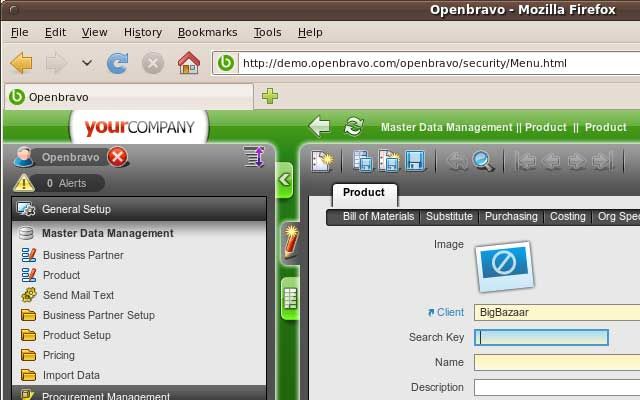Click the red logout X icon
The height and width of the screenshot is (400, 640).
coord(118,157)
